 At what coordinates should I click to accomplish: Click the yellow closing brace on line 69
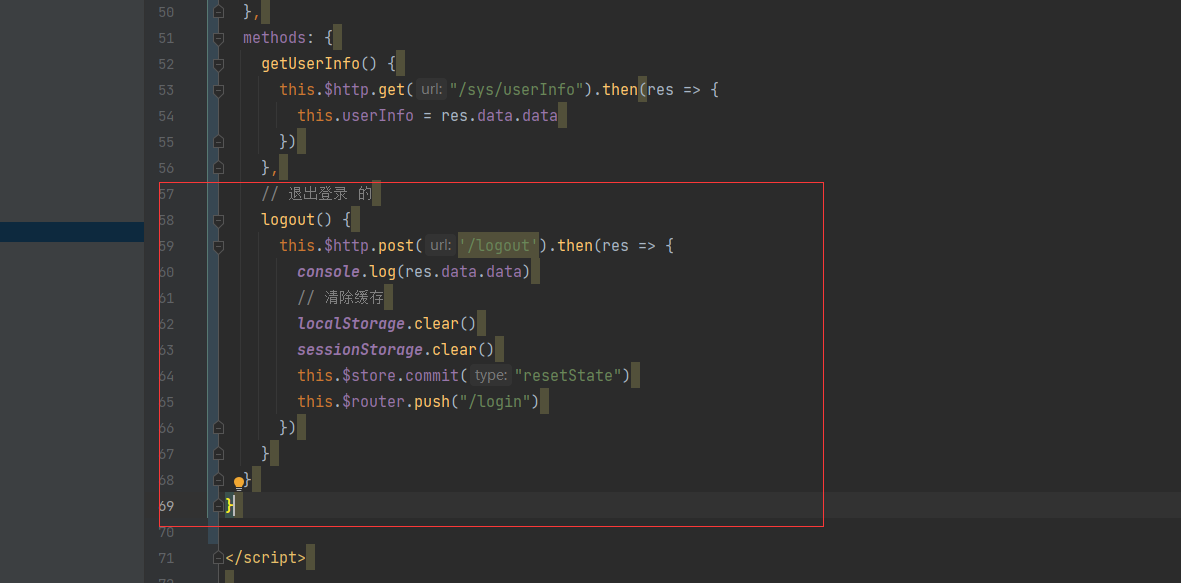click(230, 505)
